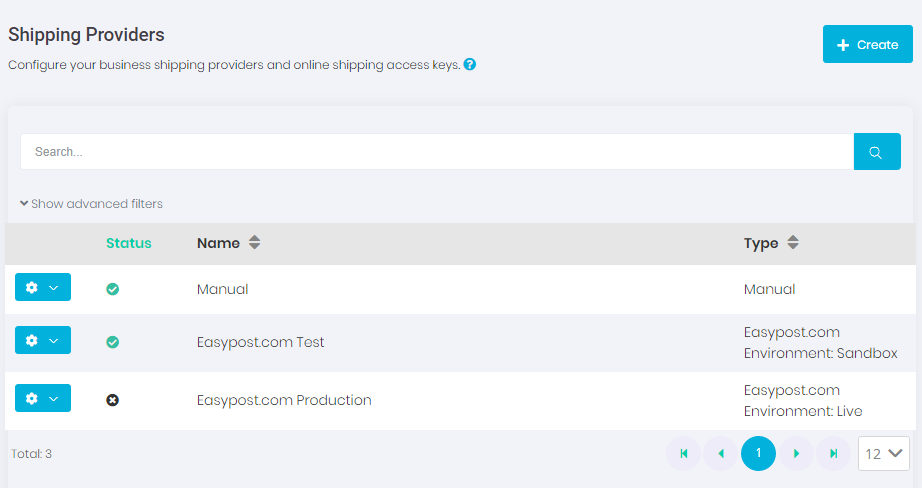The image size is (922, 488).
Task: Toggle green status check of Manual
Action: 113,289
